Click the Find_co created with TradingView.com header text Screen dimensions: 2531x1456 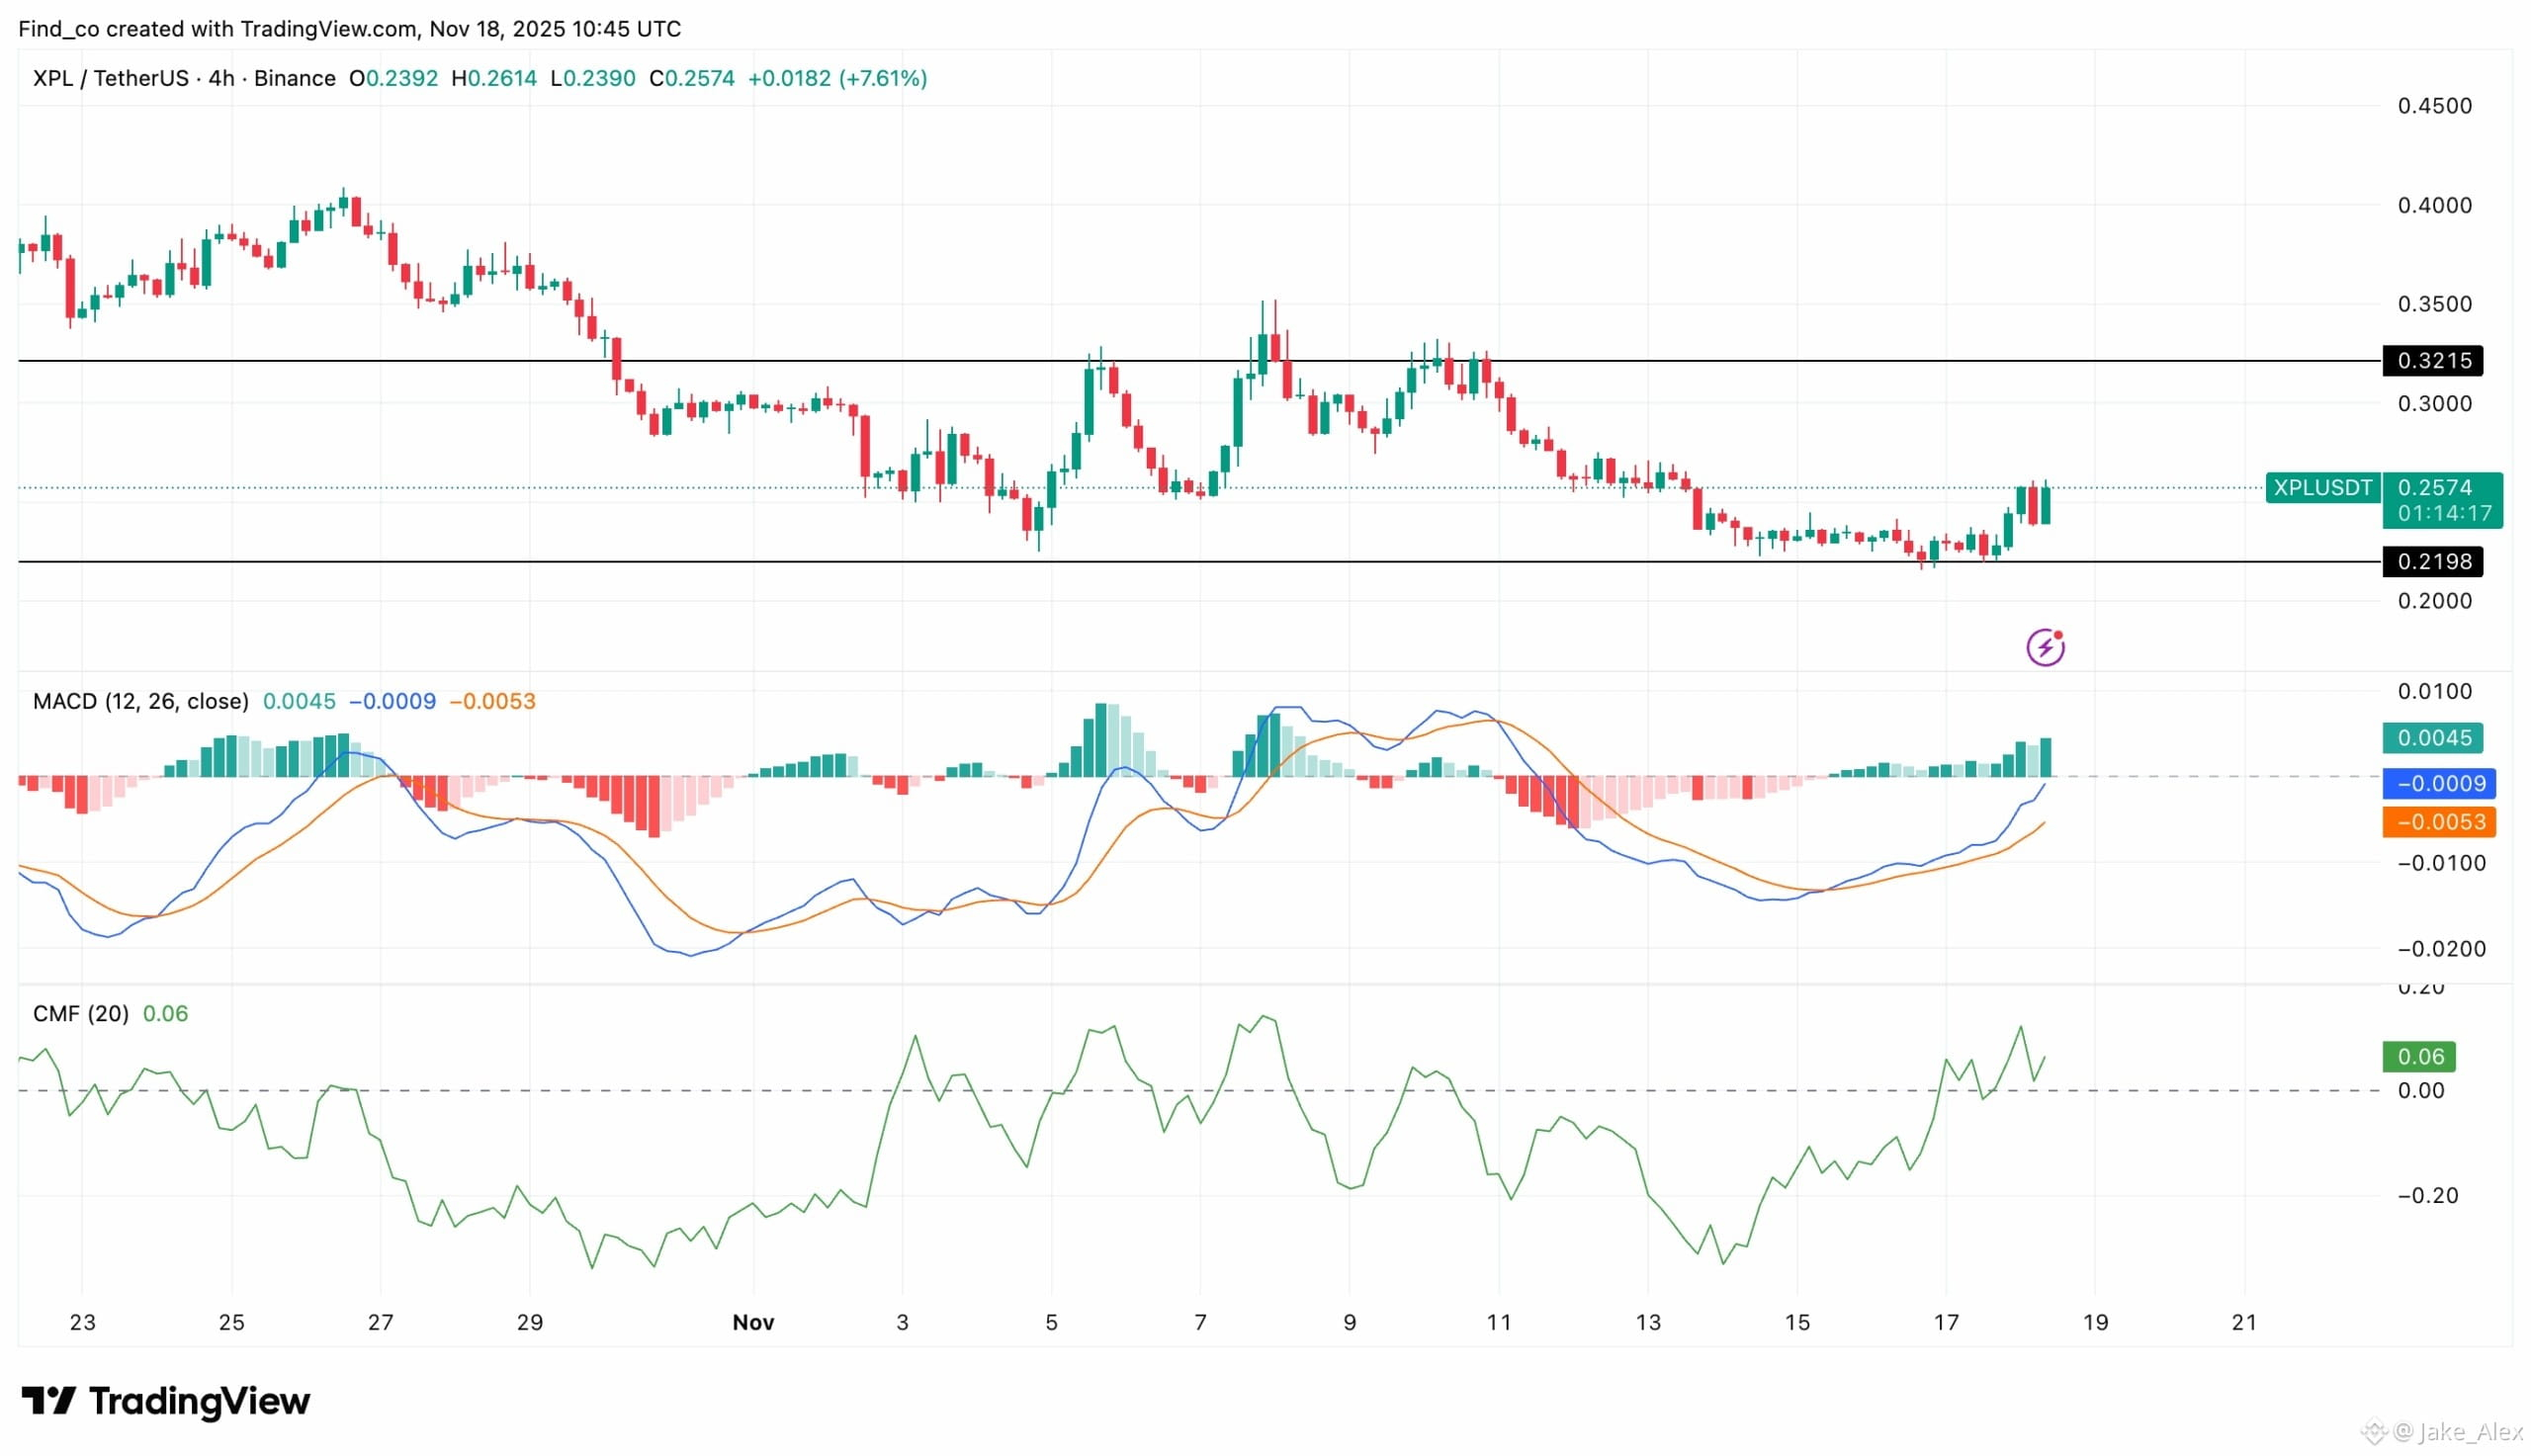(349, 29)
